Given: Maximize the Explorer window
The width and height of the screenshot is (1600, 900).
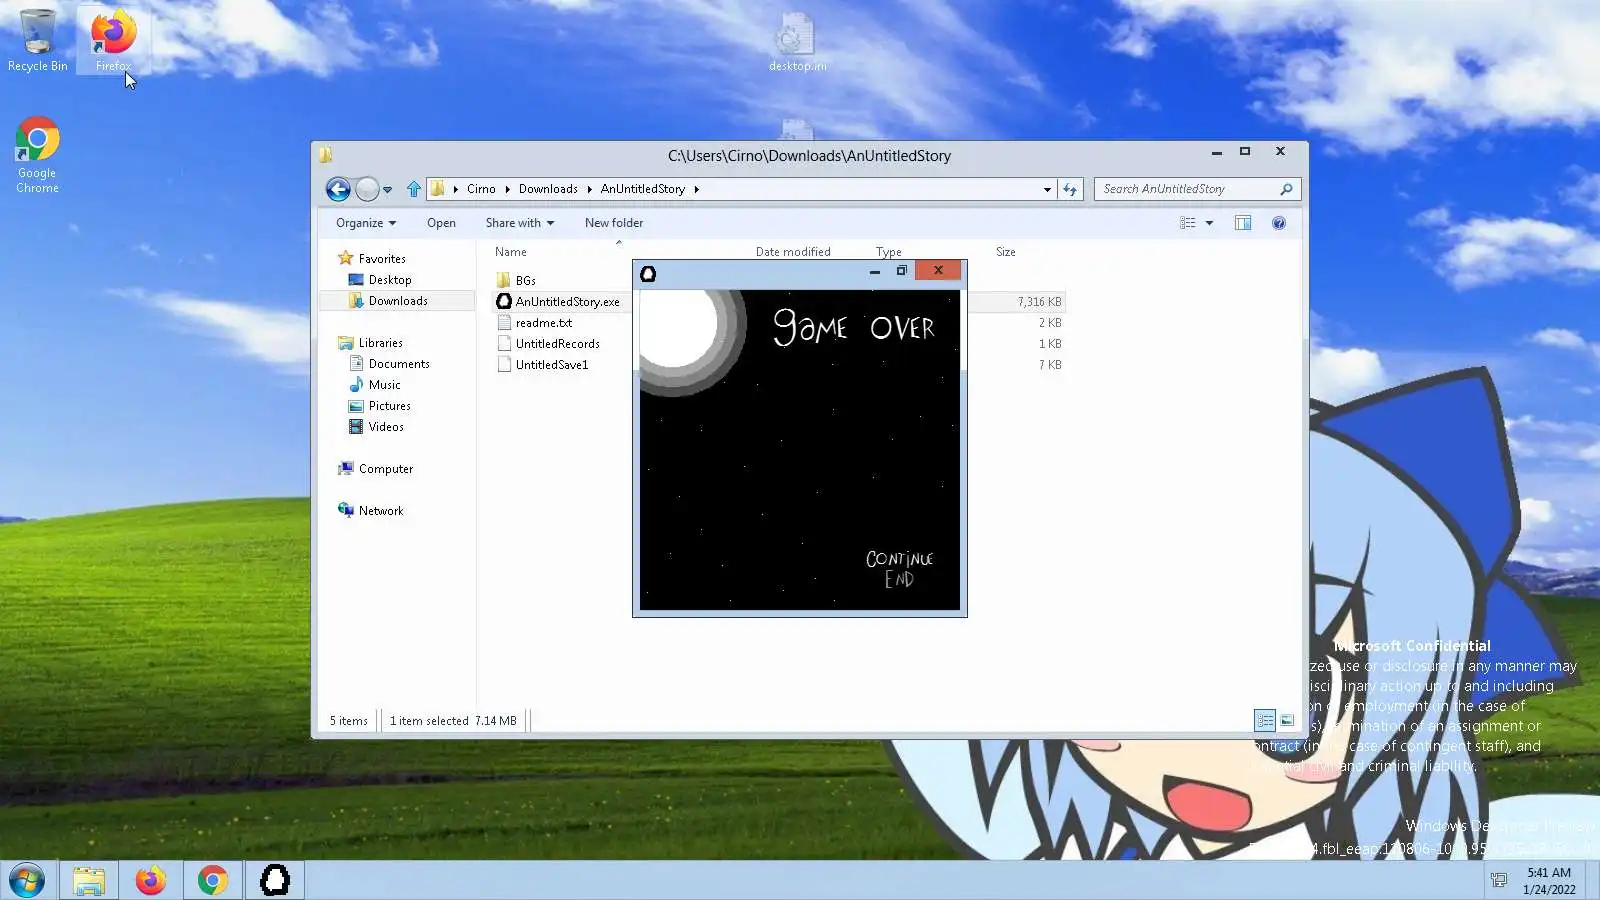Looking at the screenshot, I should (1245, 152).
